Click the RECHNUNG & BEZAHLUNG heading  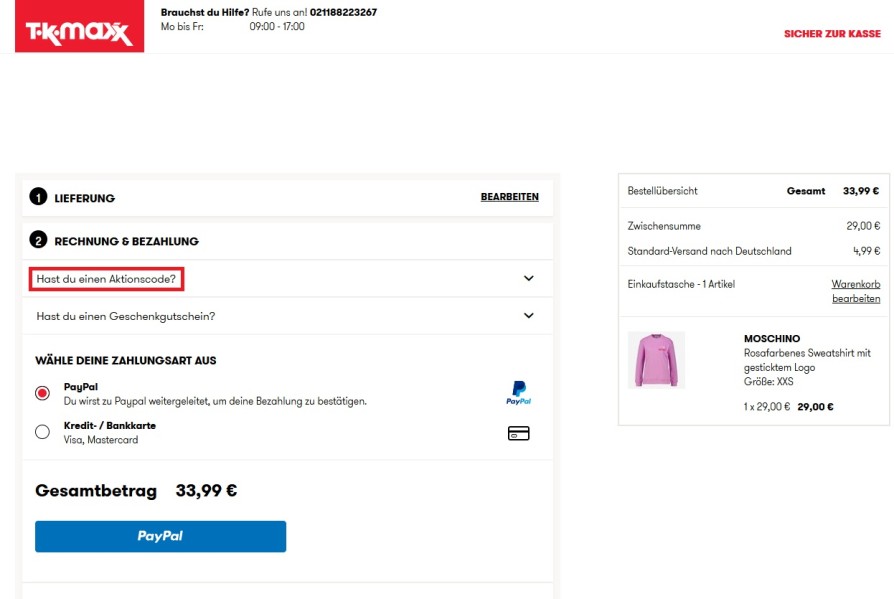(130, 240)
